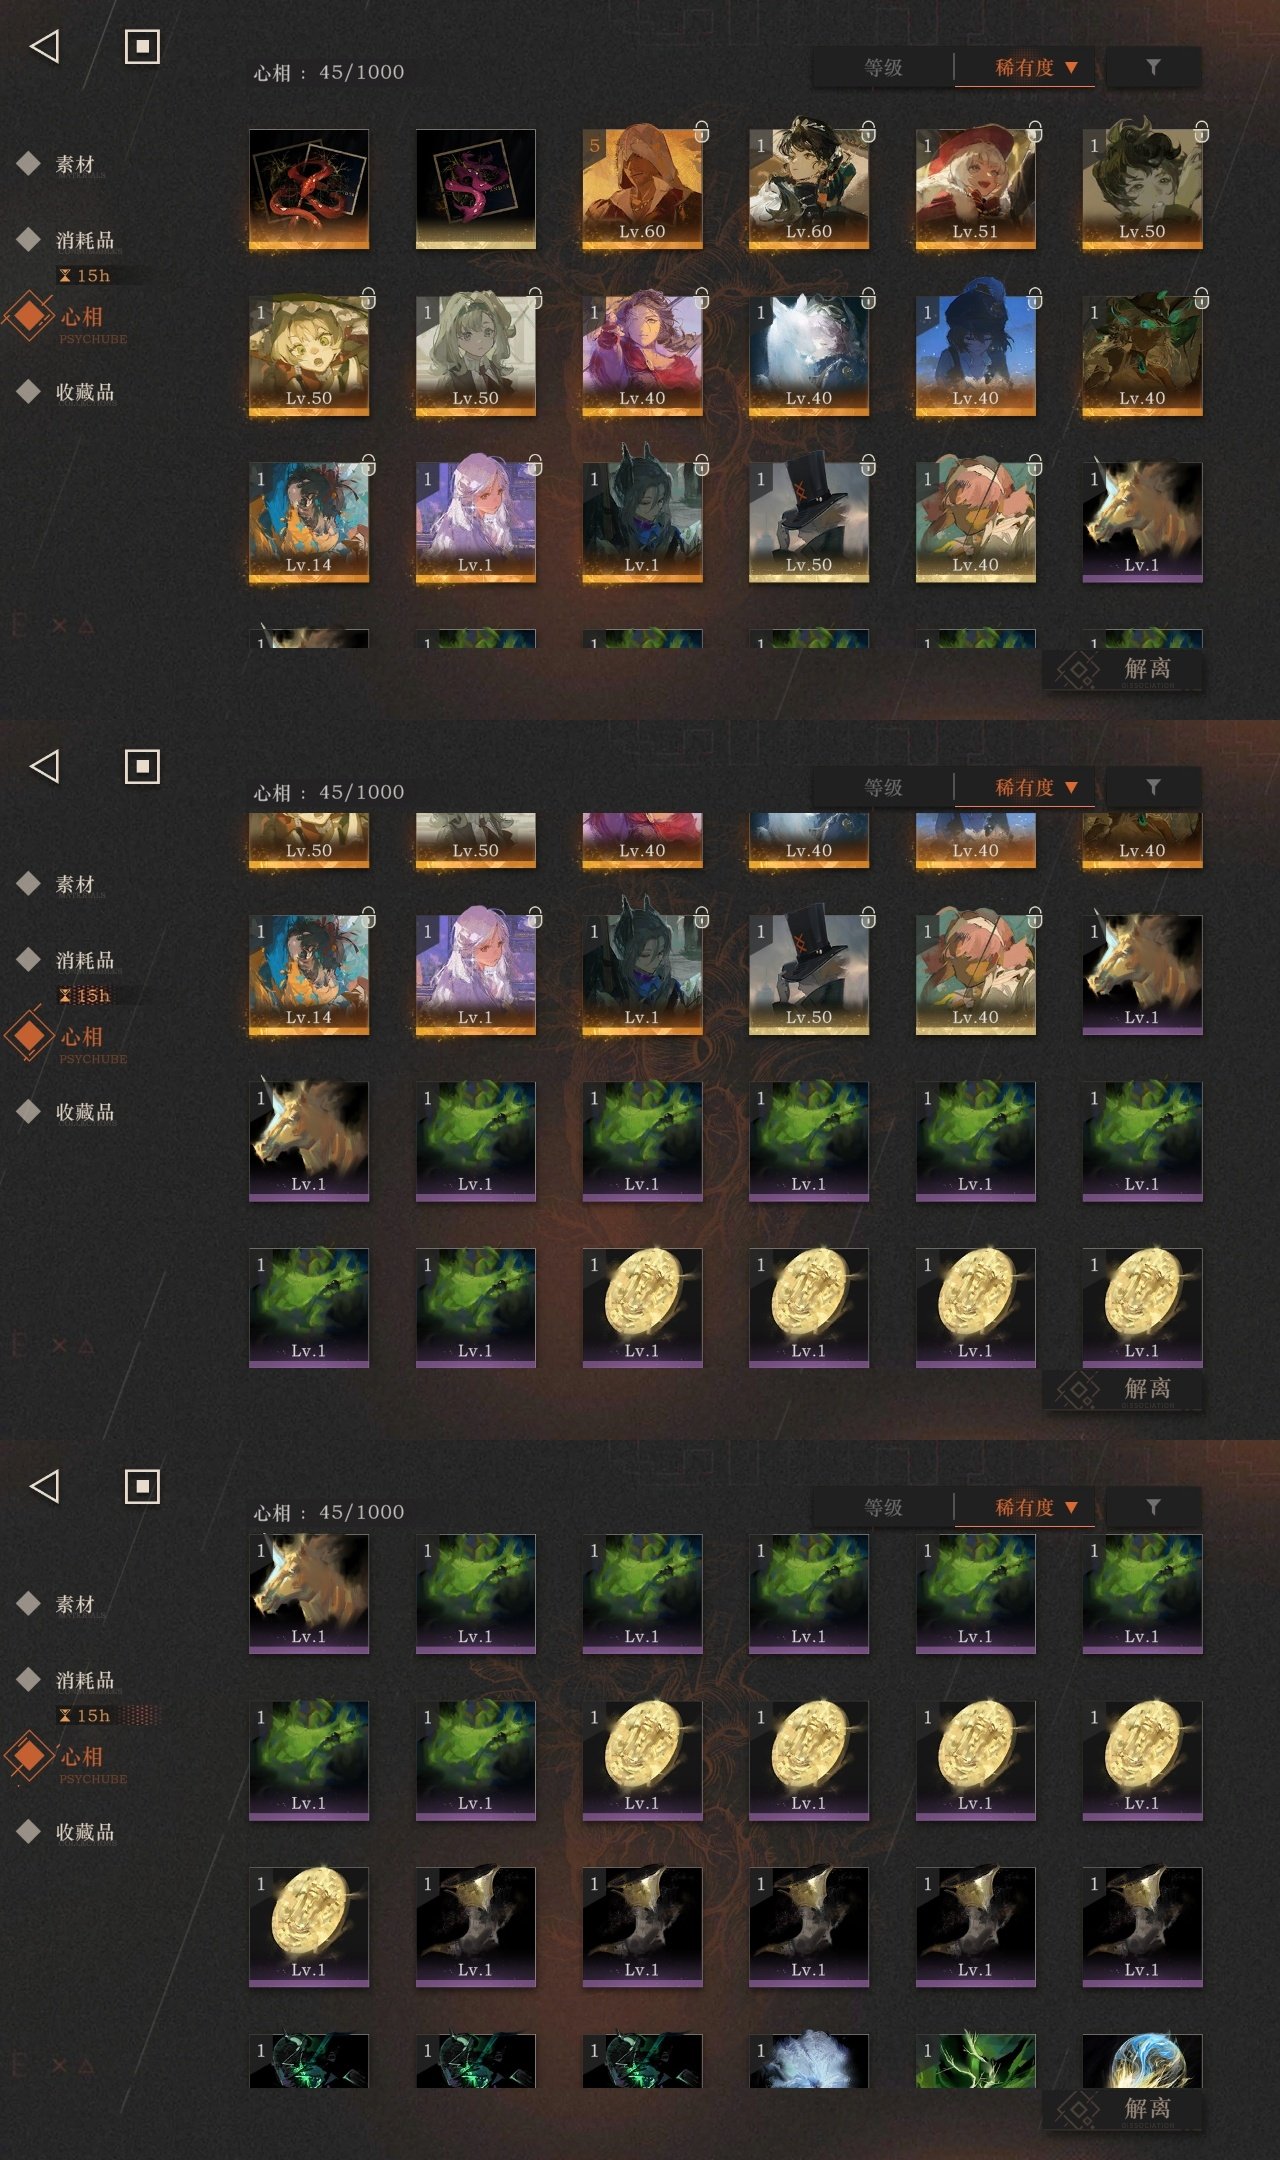Select the green lightning psychube card

point(975,2060)
